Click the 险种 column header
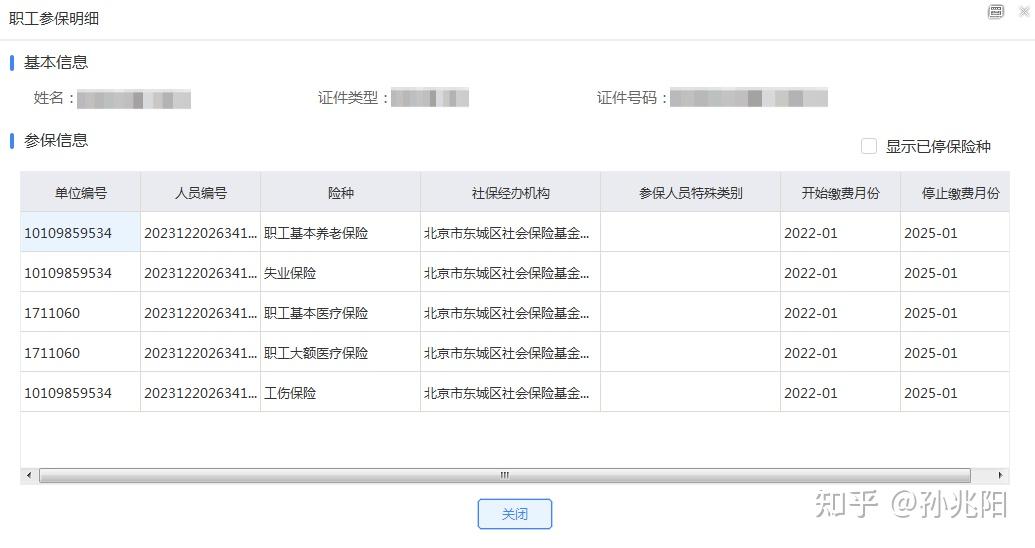Viewport: 1035px width, 548px height. click(x=340, y=193)
